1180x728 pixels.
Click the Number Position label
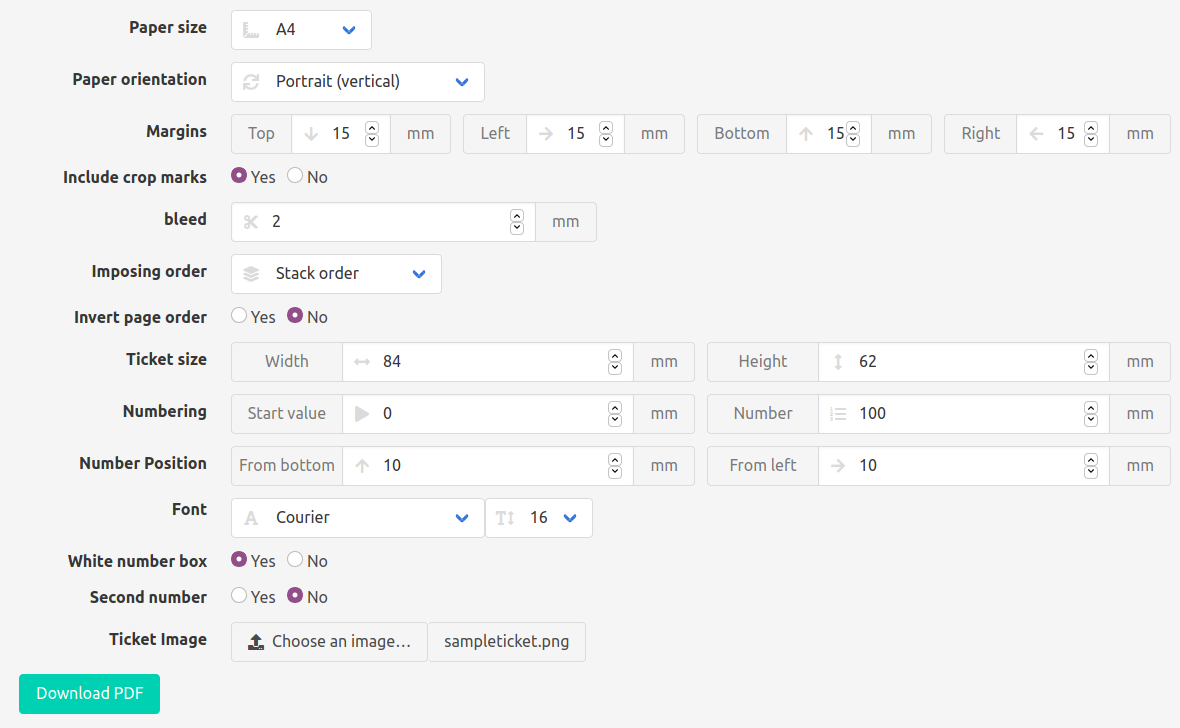143,464
